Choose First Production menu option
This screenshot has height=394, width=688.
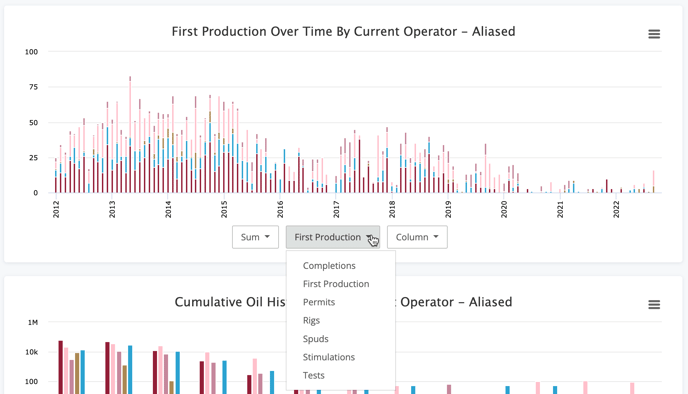336,284
